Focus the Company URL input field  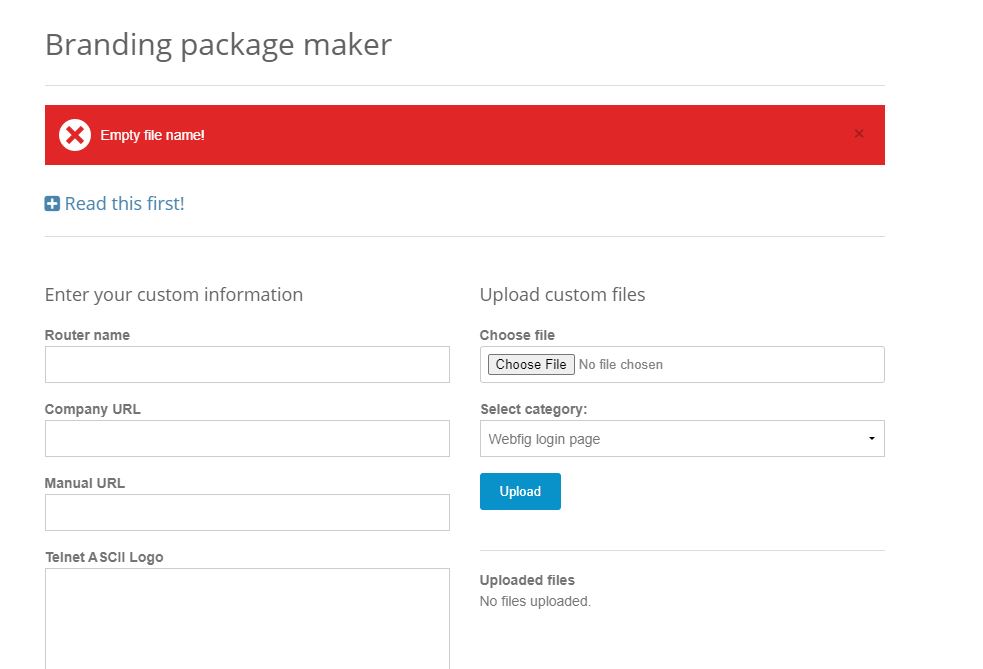coord(246,438)
